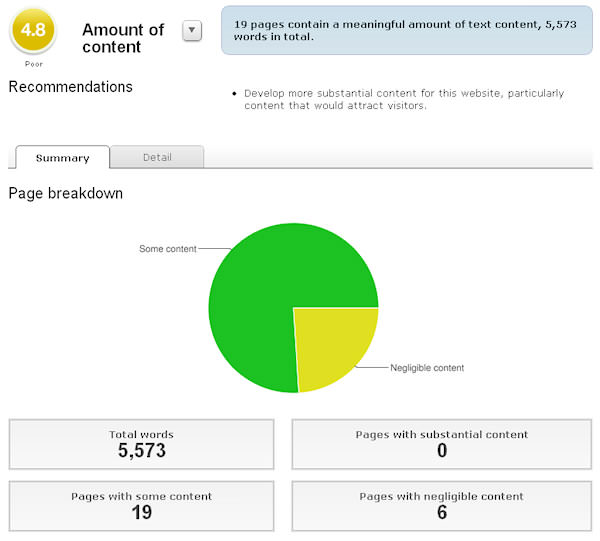
Task: Click the "Develop more substantial content" recommendation
Action: pos(404,99)
